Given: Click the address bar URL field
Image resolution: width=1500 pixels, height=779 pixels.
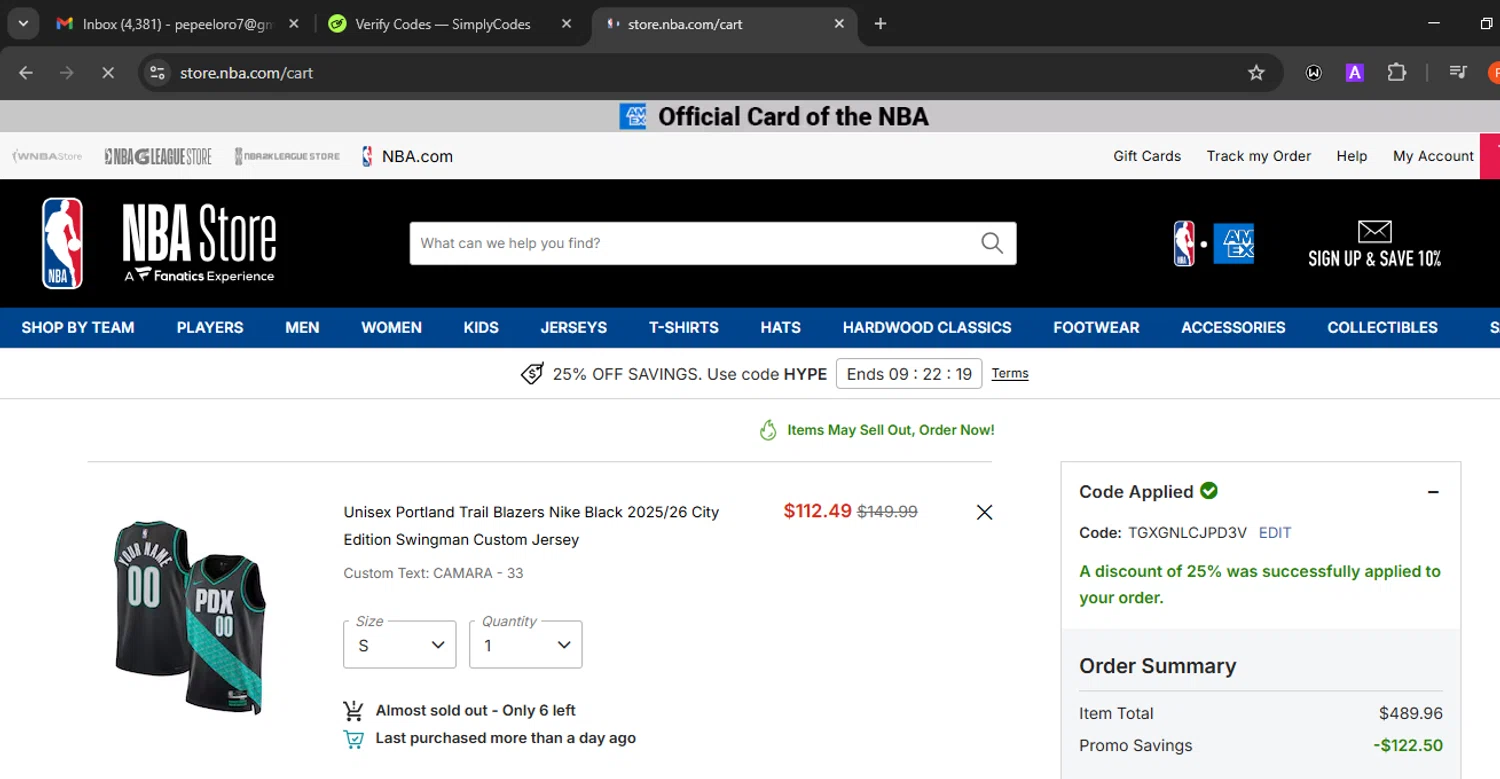Looking at the screenshot, I should click(710, 72).
